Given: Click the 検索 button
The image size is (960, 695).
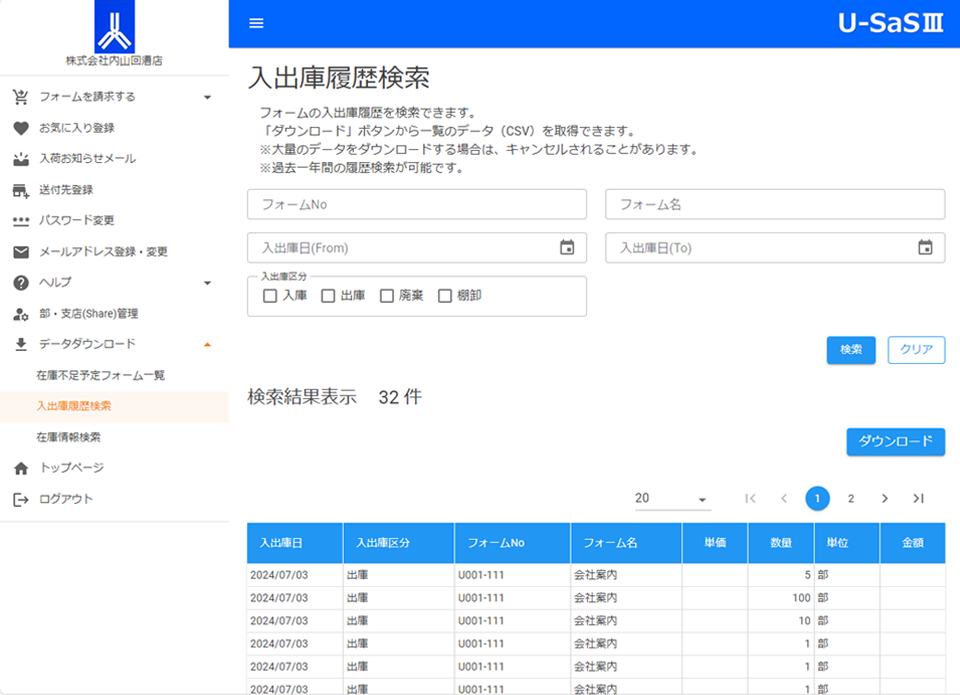Looking at the screenshot, I should click(x=851, y=350).
